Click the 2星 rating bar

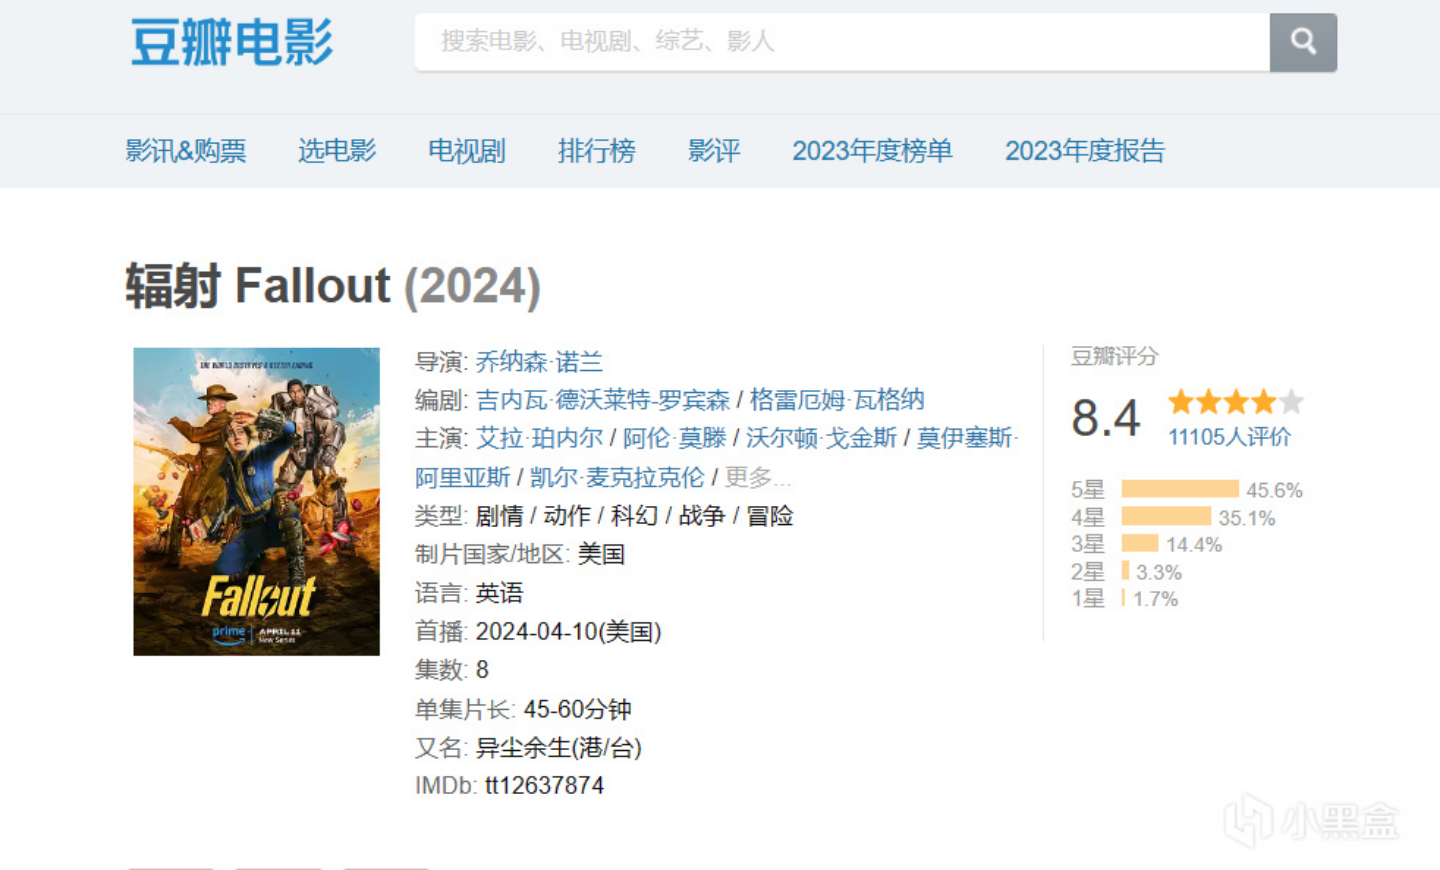pos(1126,571)
